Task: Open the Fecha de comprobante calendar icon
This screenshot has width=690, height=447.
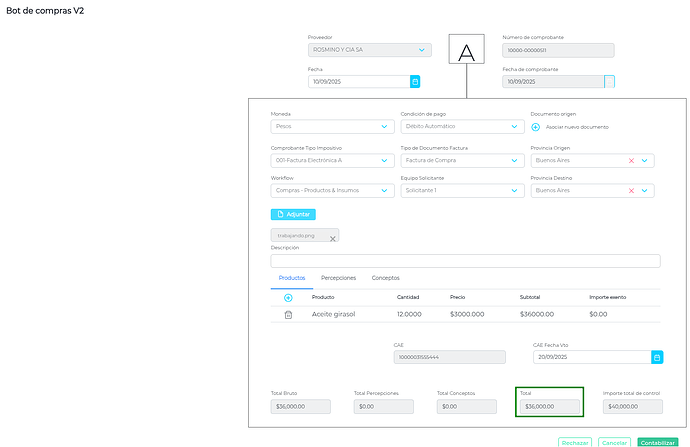Action: (x=609, y=81)
